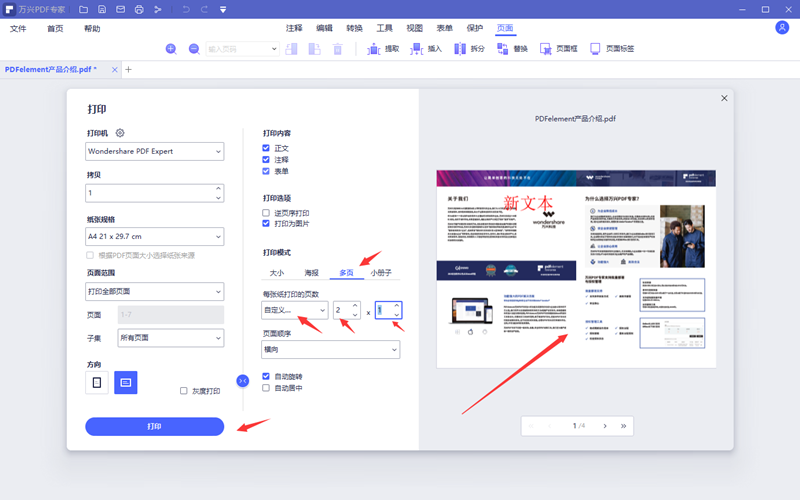Switch to the 小册子 print mode tab
800x500 pixels.
(x=381, y=272)
